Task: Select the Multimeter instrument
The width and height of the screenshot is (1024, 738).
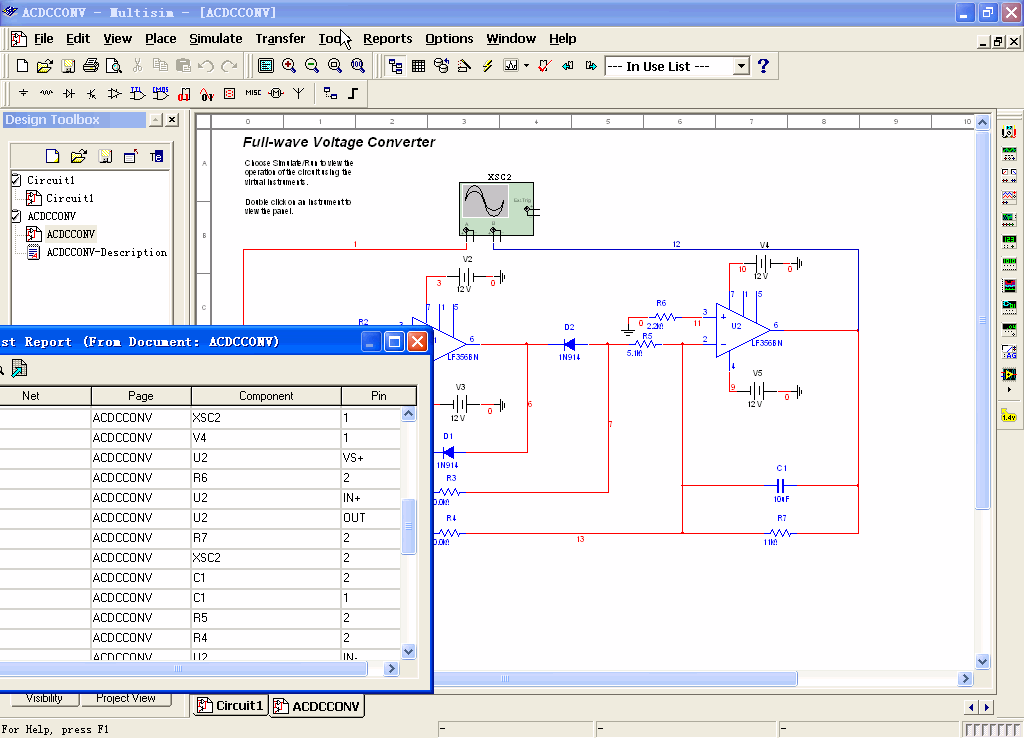Action: (x=1009, y=132)
